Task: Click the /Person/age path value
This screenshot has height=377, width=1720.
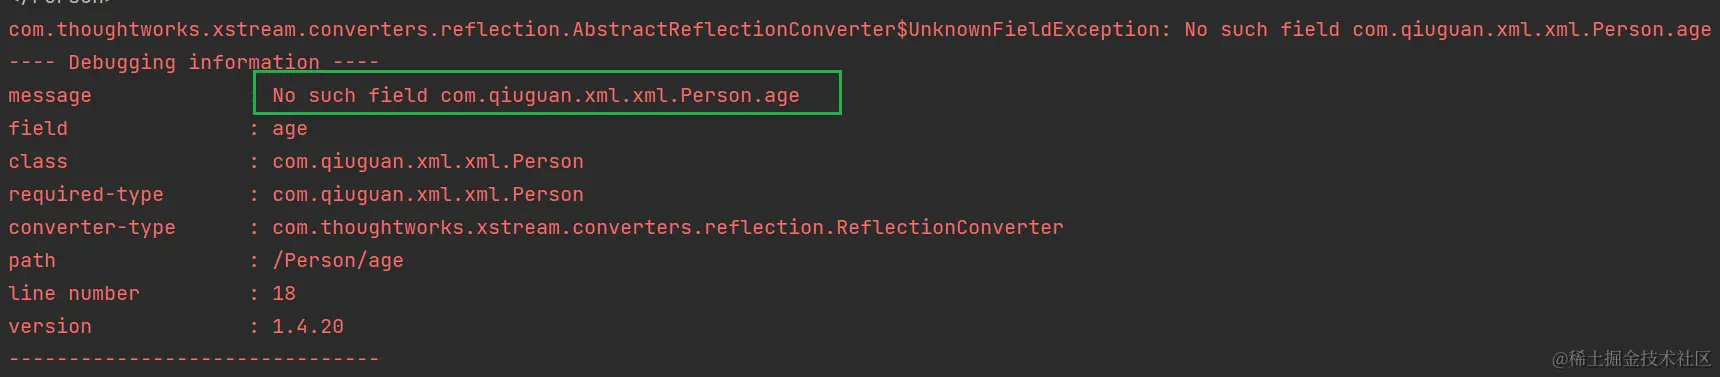Action: coord(338,261)
